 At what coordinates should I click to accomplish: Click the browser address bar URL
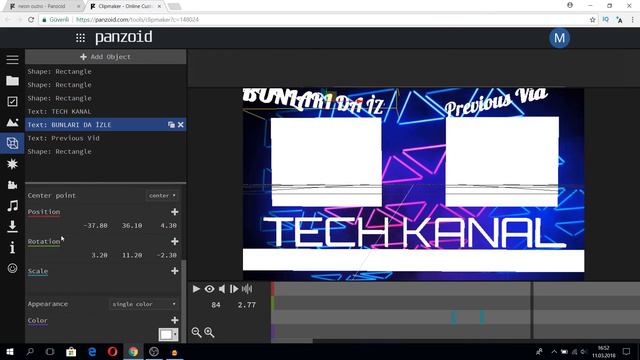137,20
